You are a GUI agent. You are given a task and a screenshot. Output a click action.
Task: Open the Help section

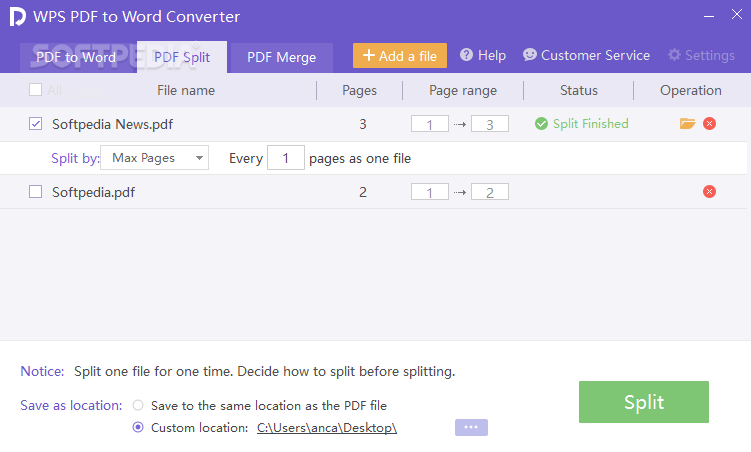[x=483, y=55]
